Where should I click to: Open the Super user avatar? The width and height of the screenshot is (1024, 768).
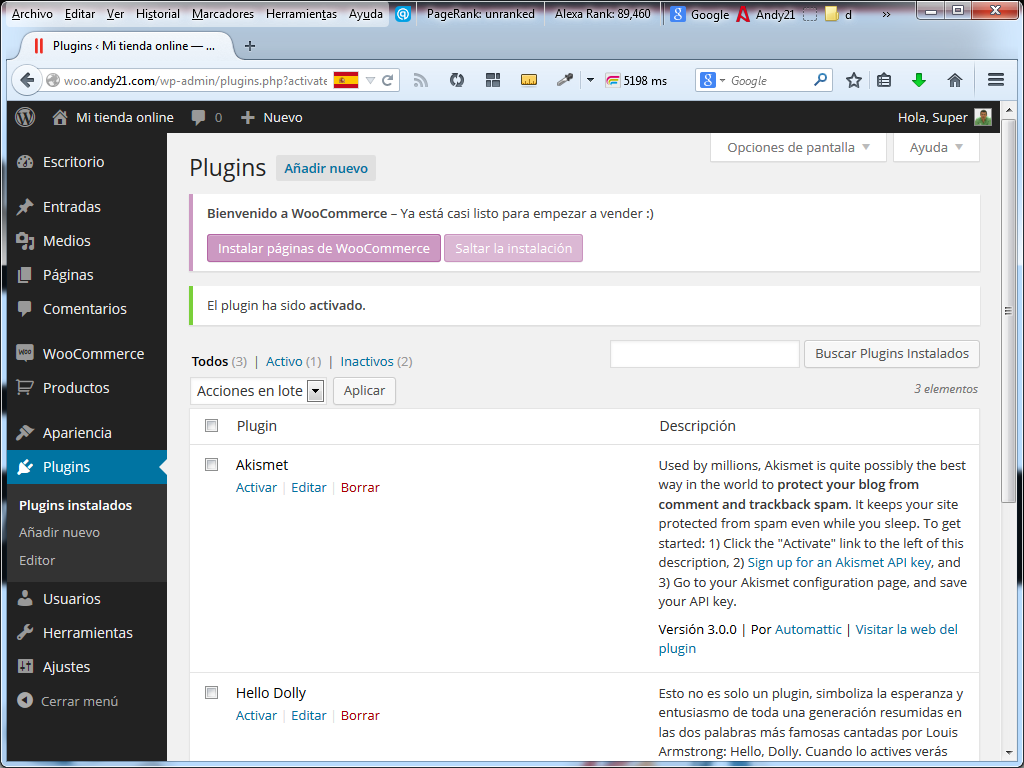(x=983, y=118)
